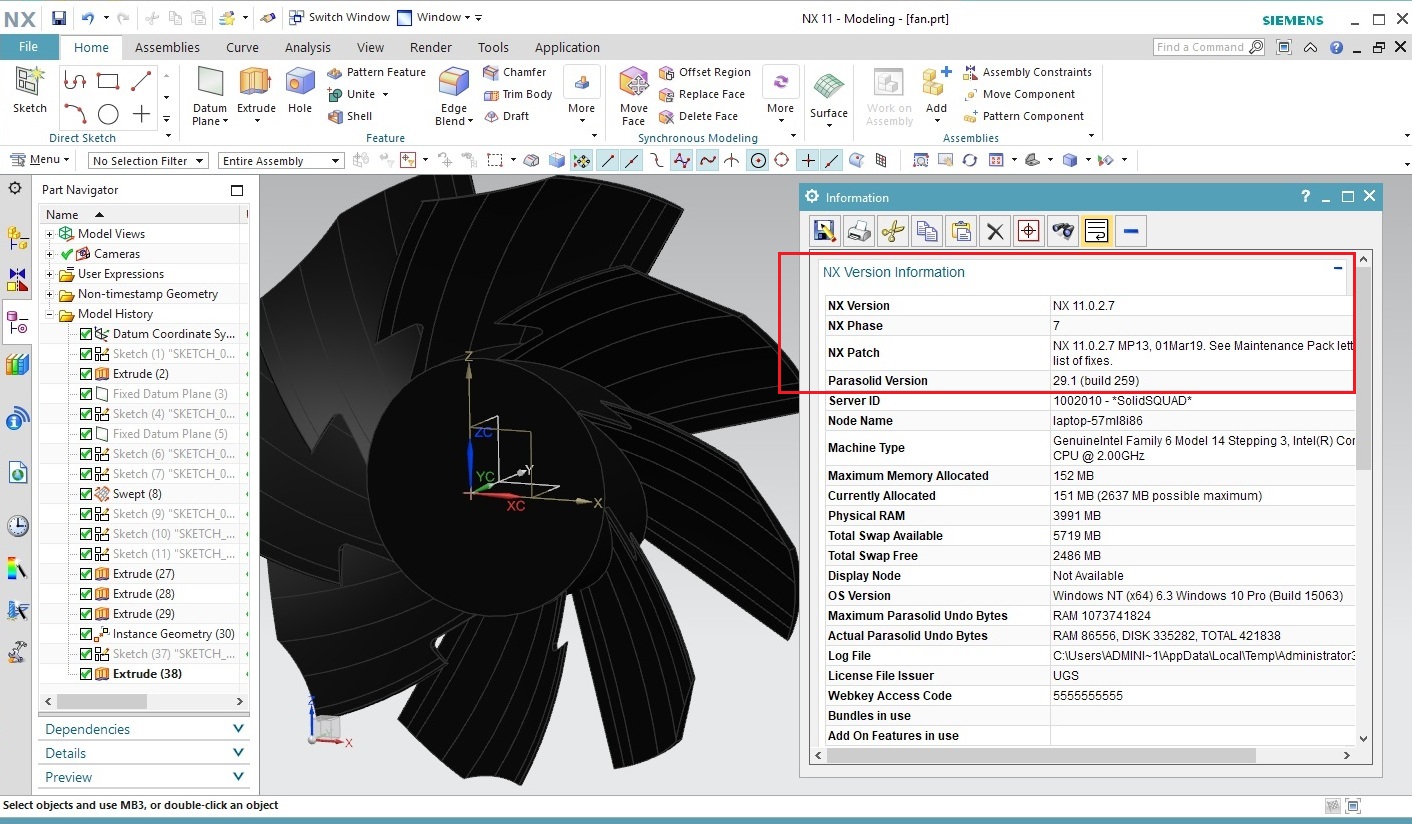The height and width of the screenshot is (824, 1412).
Task: Open the History clock sidebar icon
Action: click(17, 526)
